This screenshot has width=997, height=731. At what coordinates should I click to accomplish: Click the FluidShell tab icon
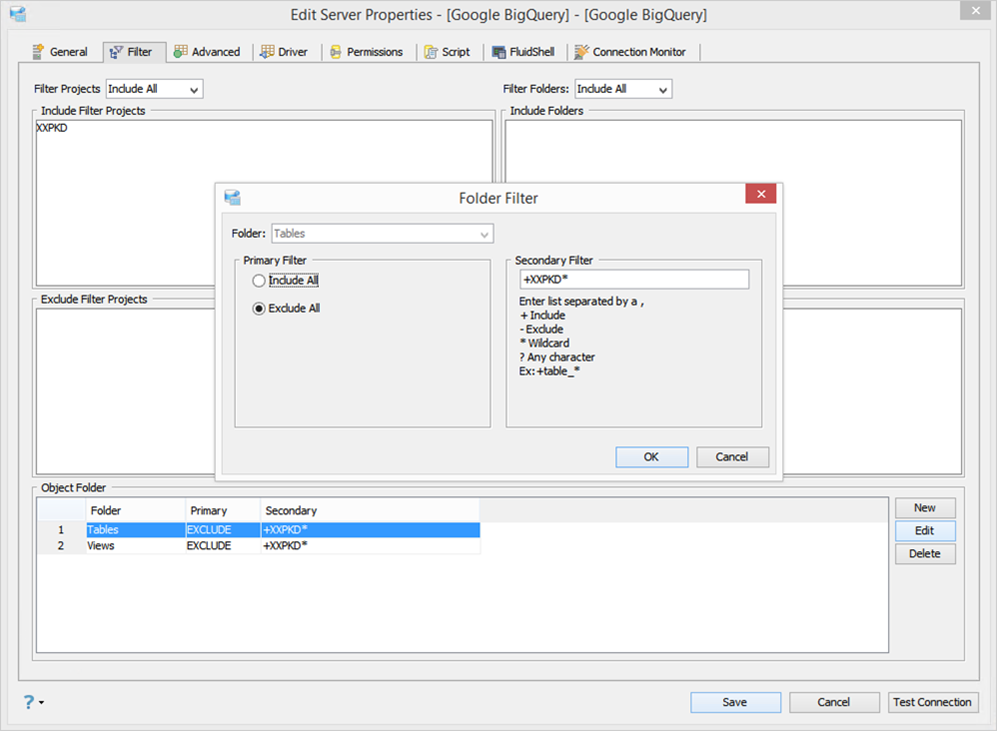tap(499, 52)
